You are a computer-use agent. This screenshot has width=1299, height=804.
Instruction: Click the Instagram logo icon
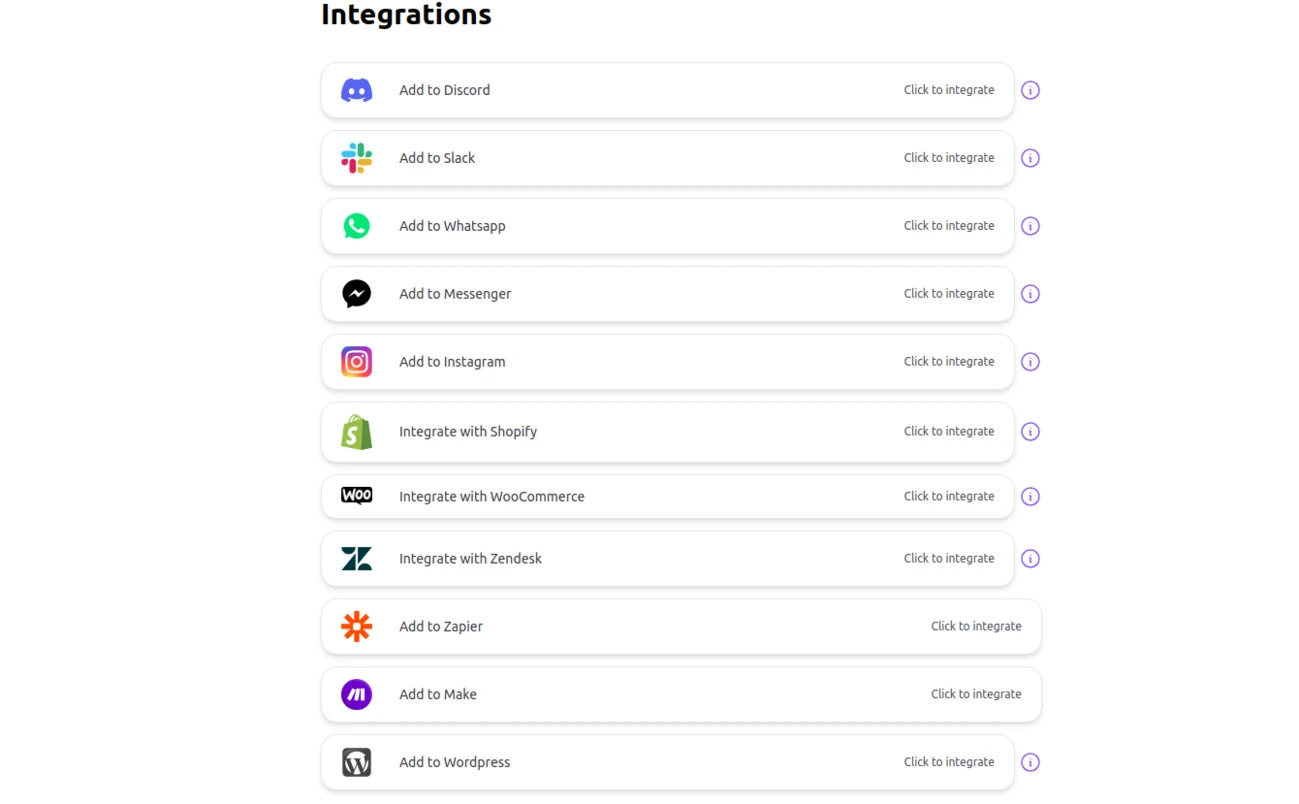(356, 361)
